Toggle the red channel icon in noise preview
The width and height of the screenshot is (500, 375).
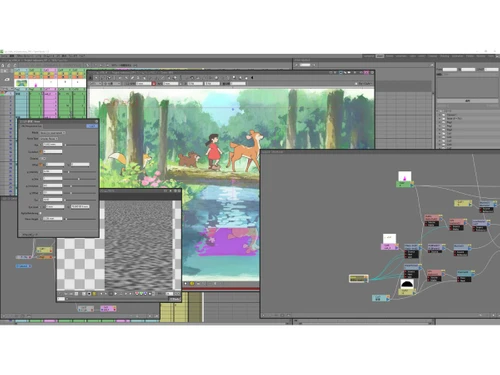(x=137, y=294)
